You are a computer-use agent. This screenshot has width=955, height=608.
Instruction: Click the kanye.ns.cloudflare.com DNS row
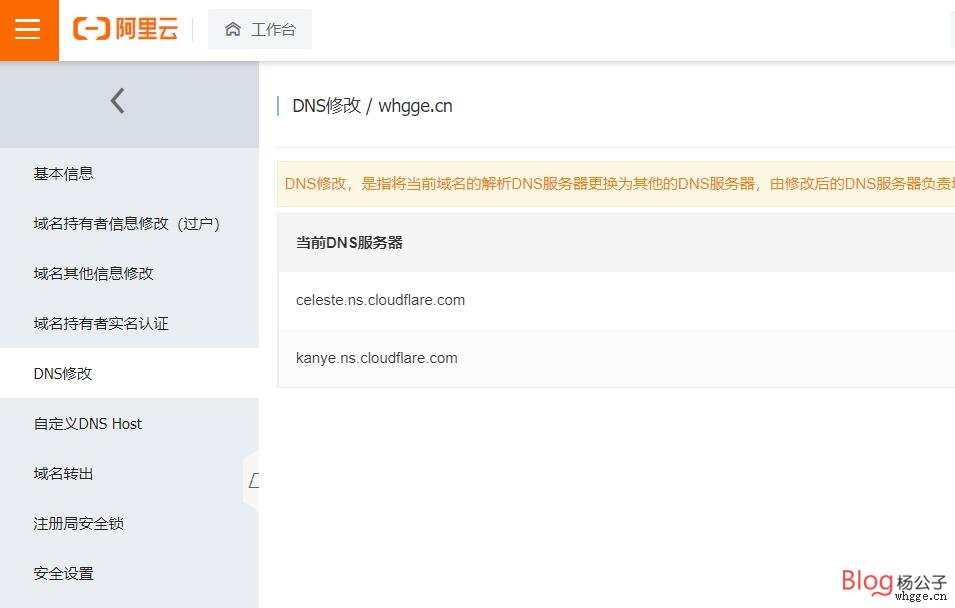377,358
